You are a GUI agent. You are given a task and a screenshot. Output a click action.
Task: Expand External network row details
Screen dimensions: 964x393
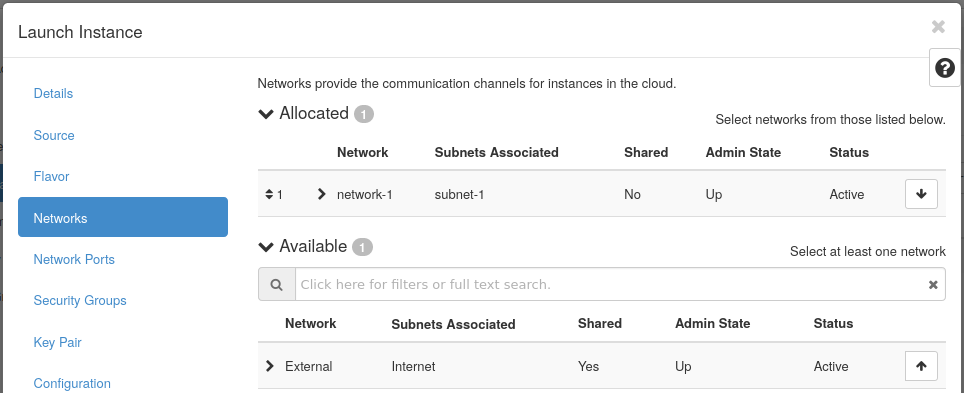pos(269,366)
